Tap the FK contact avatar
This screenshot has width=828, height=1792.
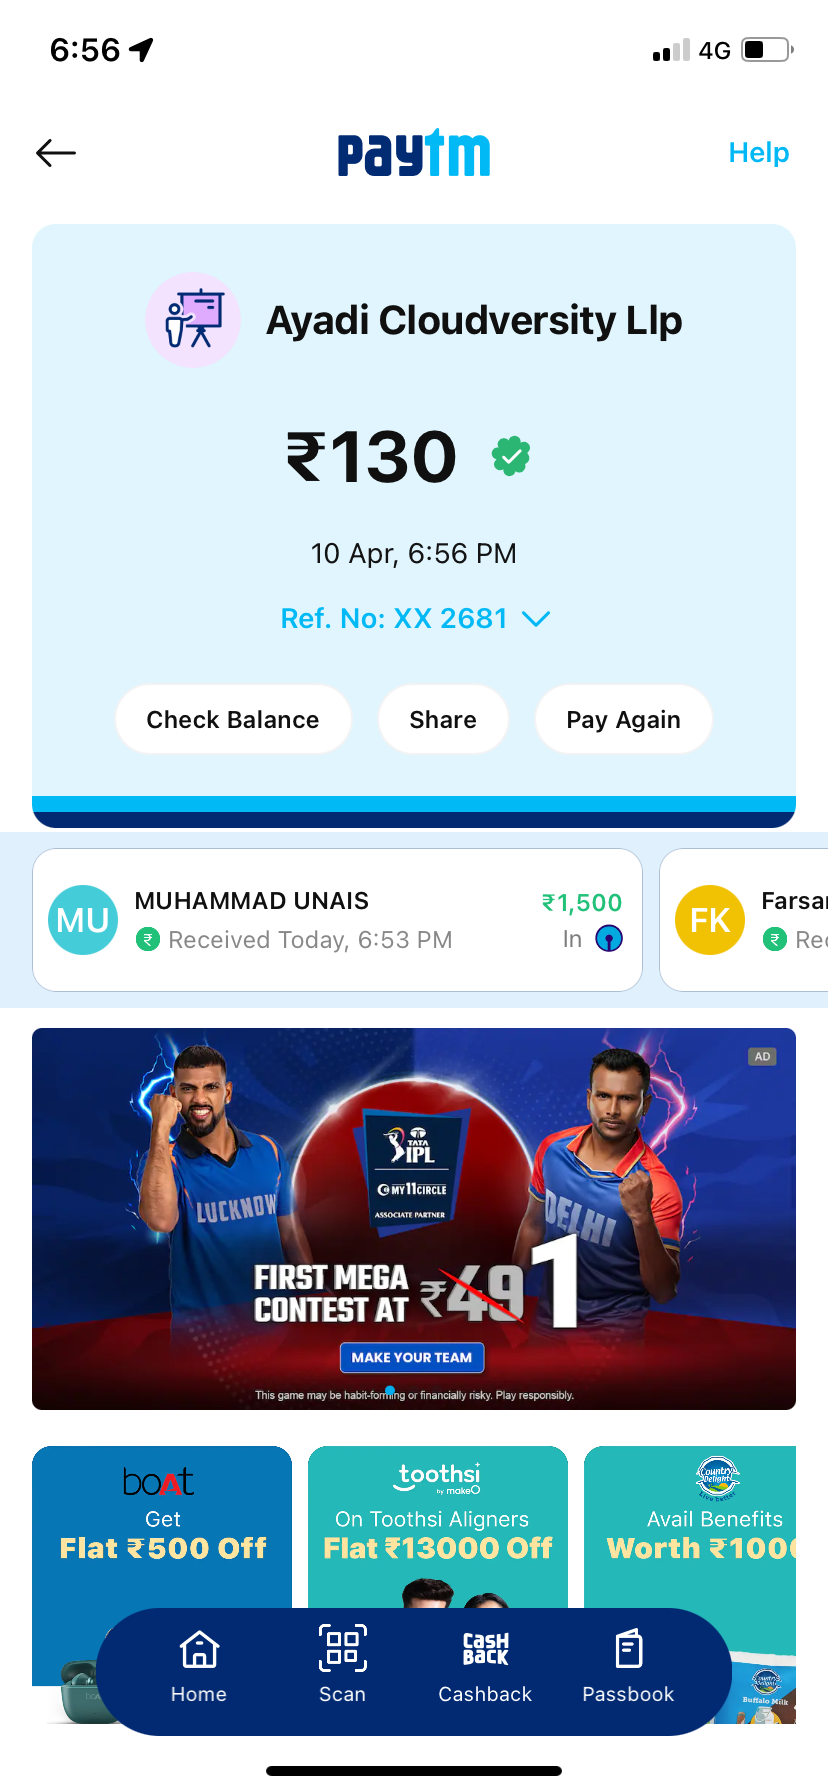(x=710, y=920)
